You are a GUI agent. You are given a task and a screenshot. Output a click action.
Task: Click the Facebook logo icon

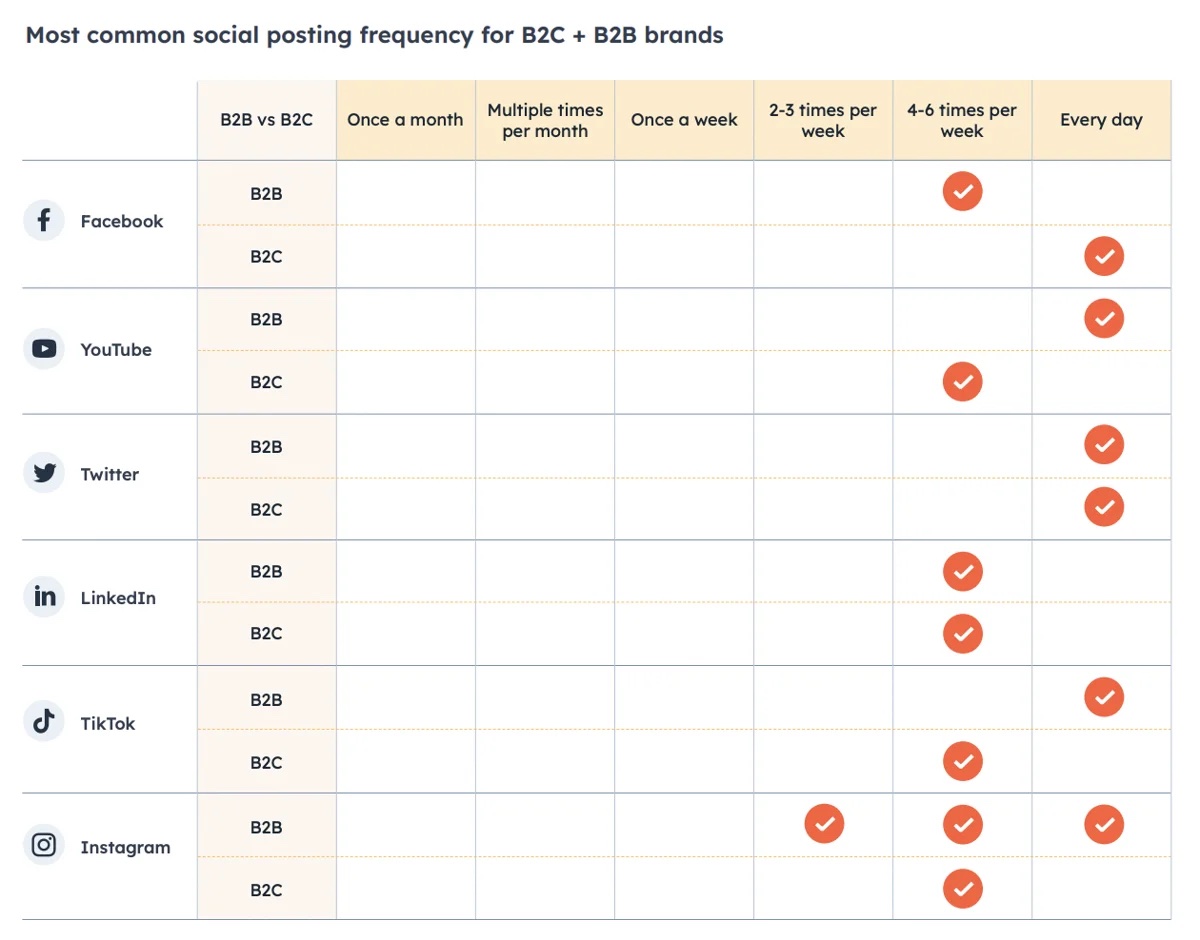pos(44,220)
